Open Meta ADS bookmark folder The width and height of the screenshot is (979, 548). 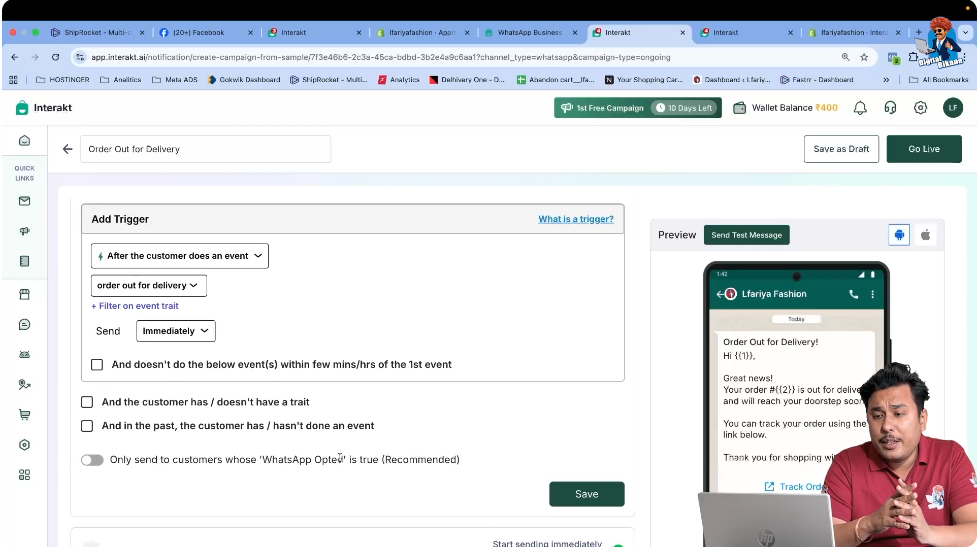click(175, 80)
